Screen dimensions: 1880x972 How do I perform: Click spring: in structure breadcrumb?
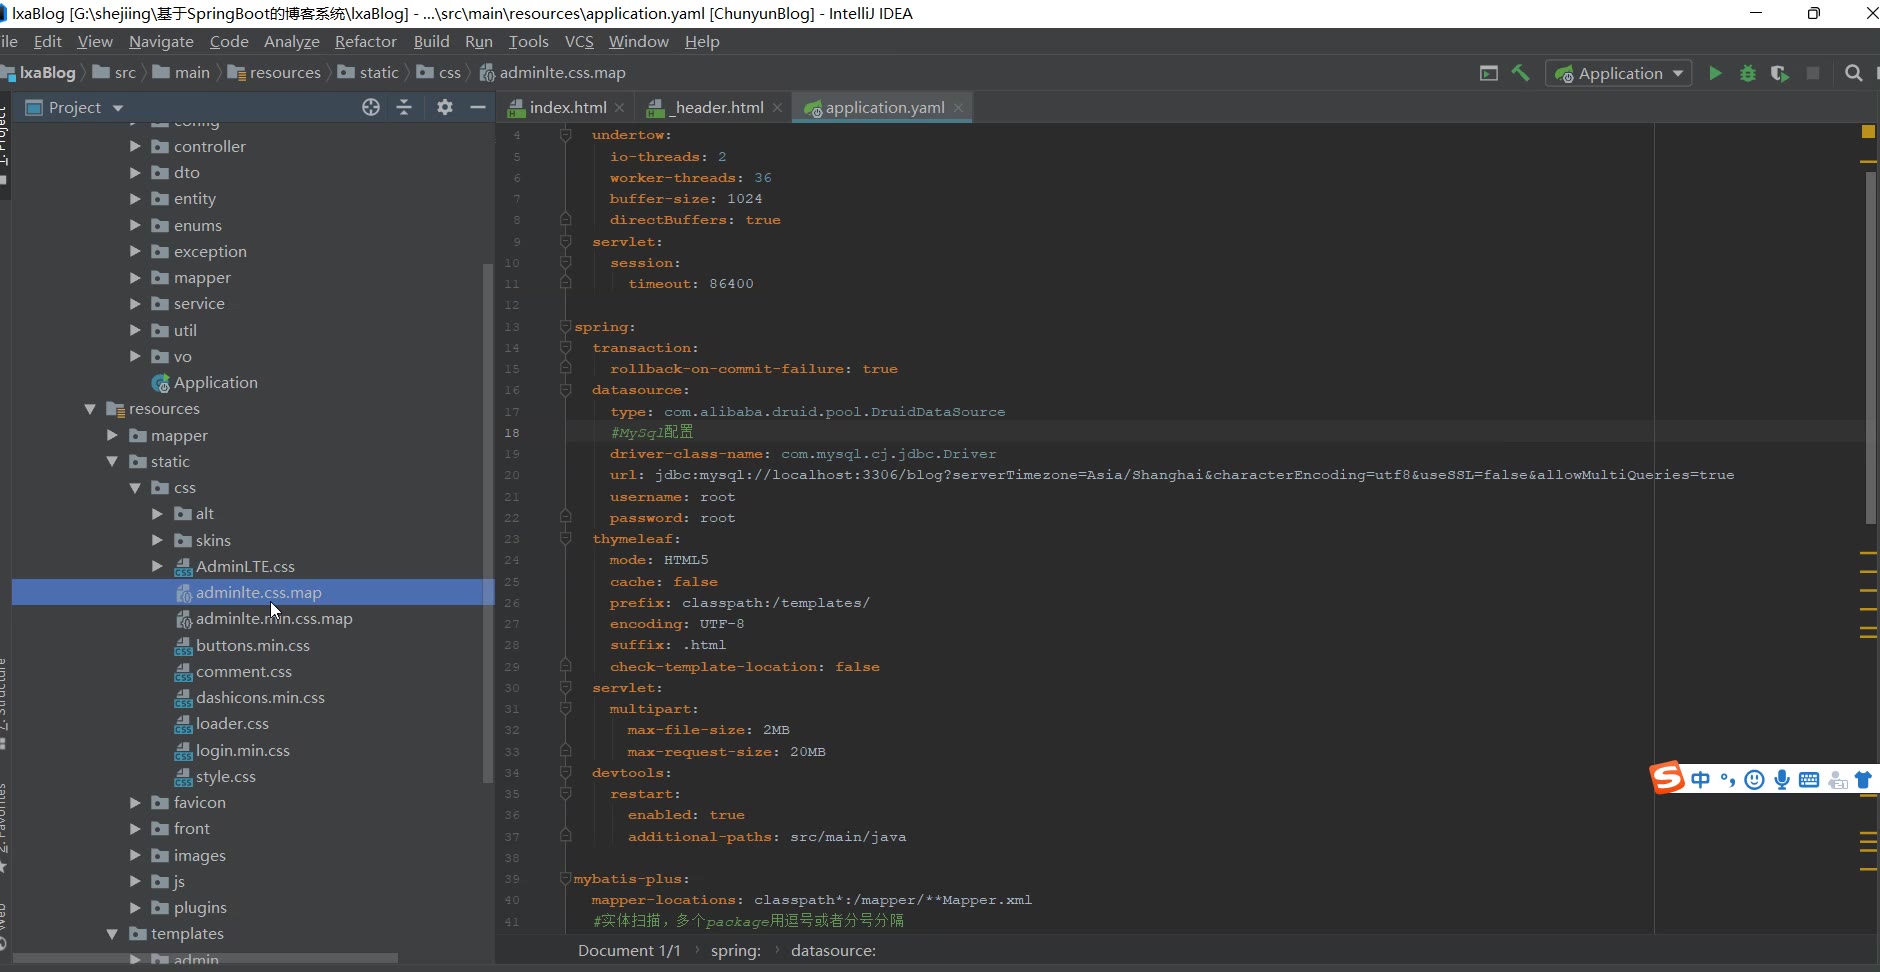736,951
